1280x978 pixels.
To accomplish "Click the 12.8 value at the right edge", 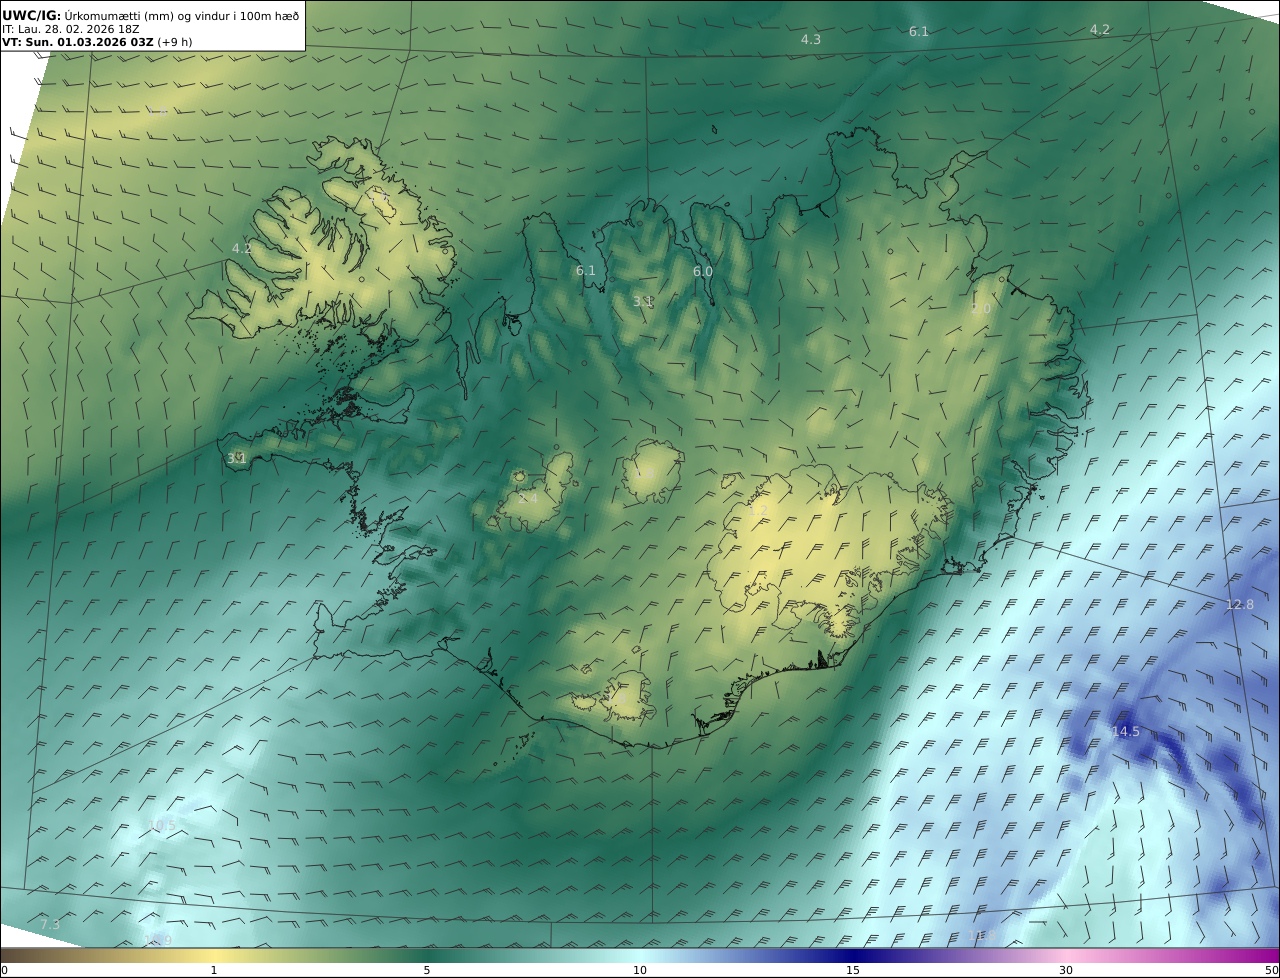I will pyautogui.click(x=1239, y=604).
